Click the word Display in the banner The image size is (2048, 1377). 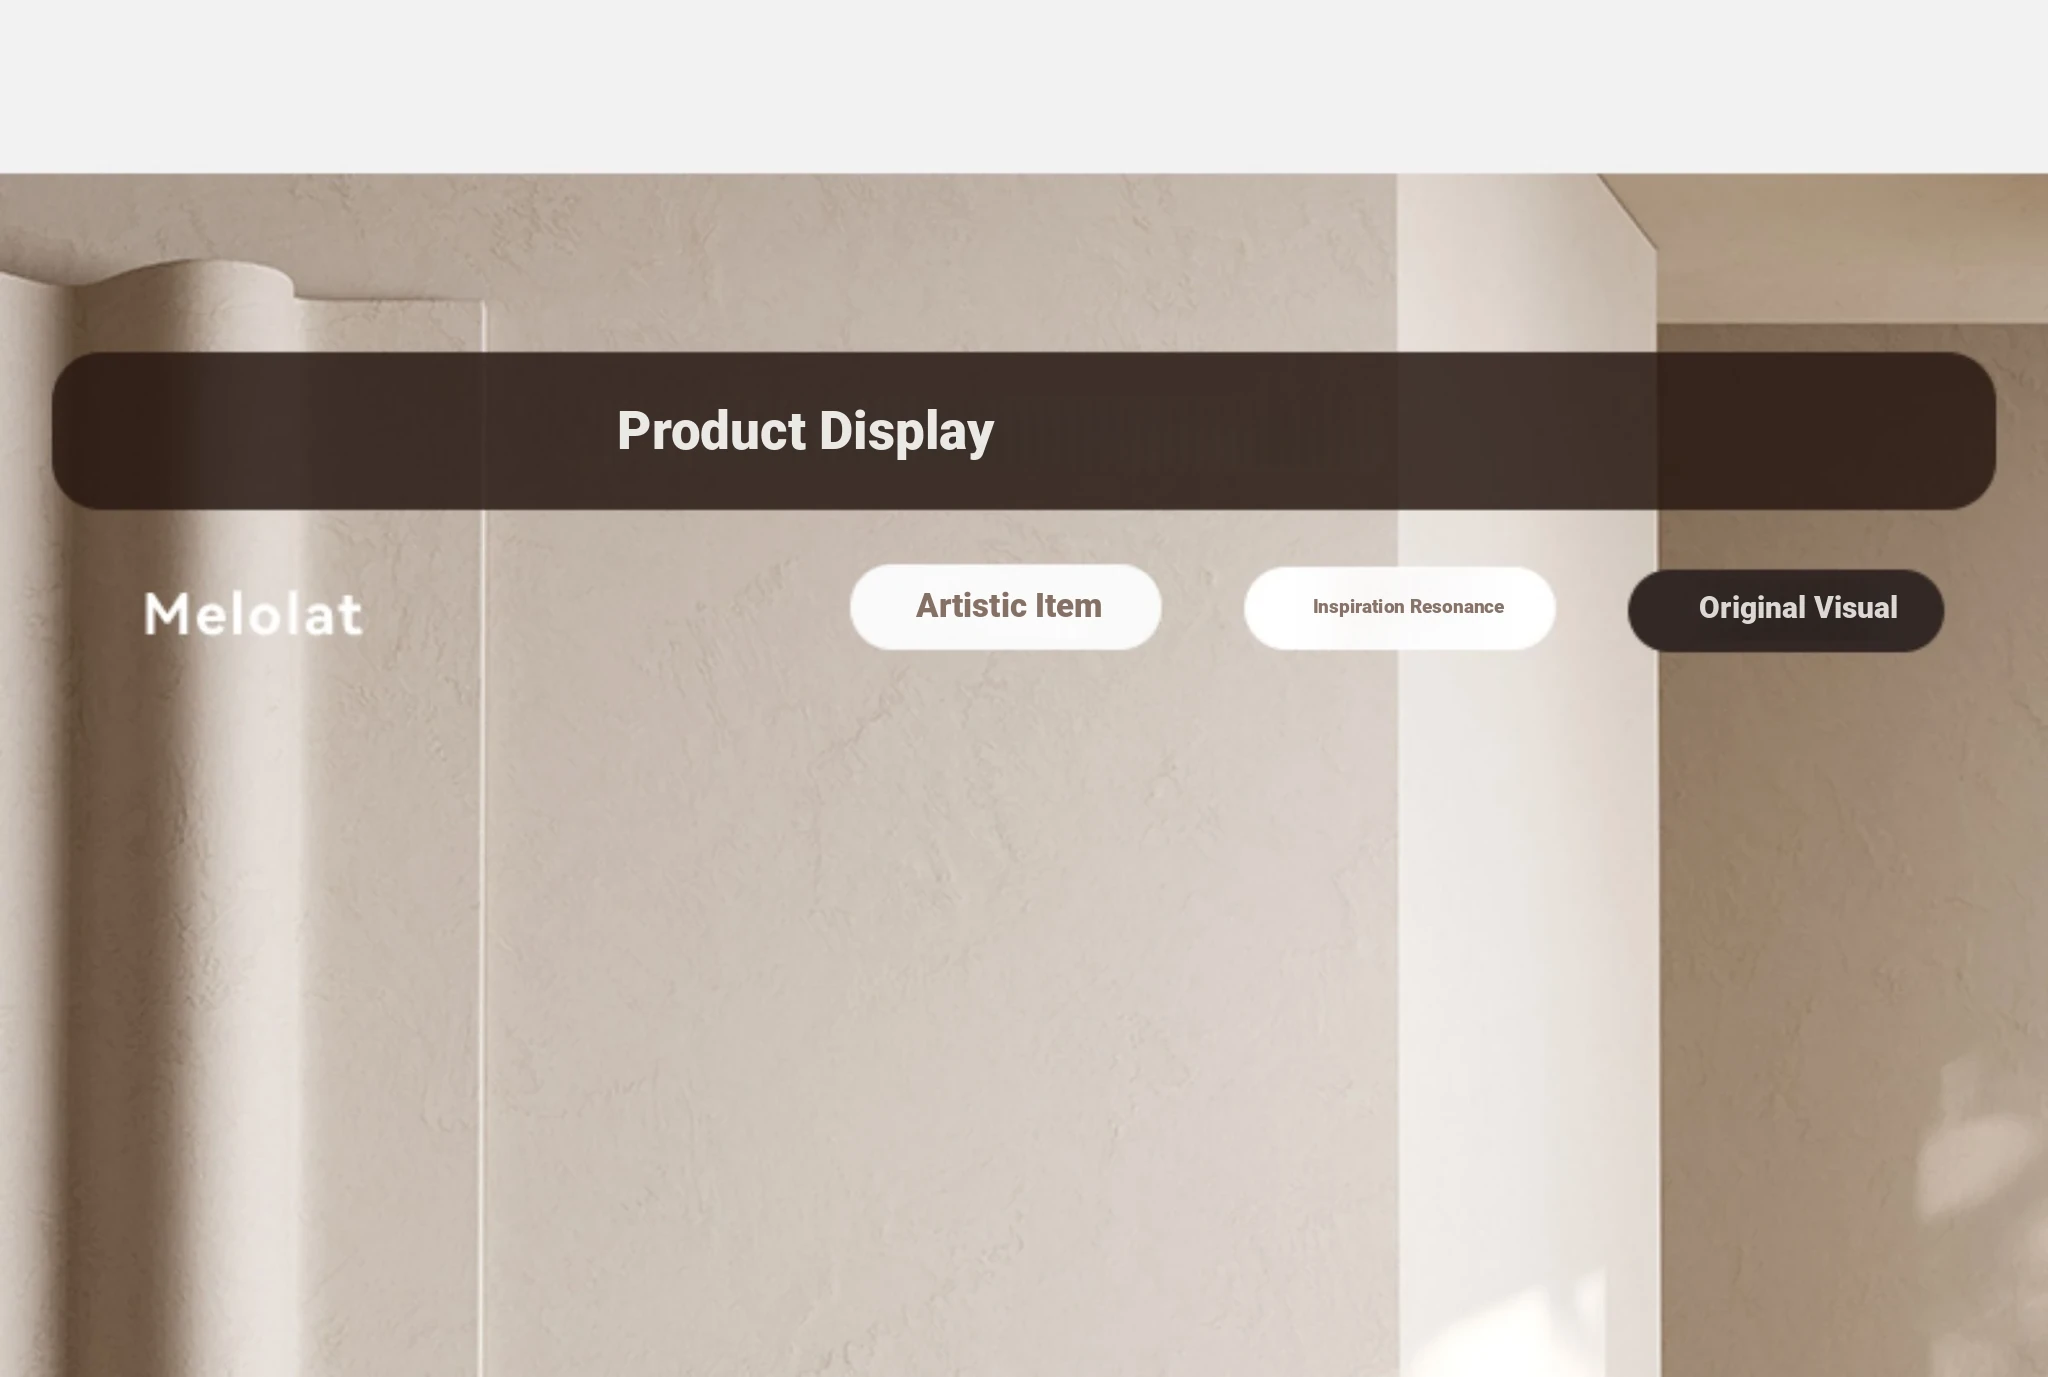pos(906,432)
